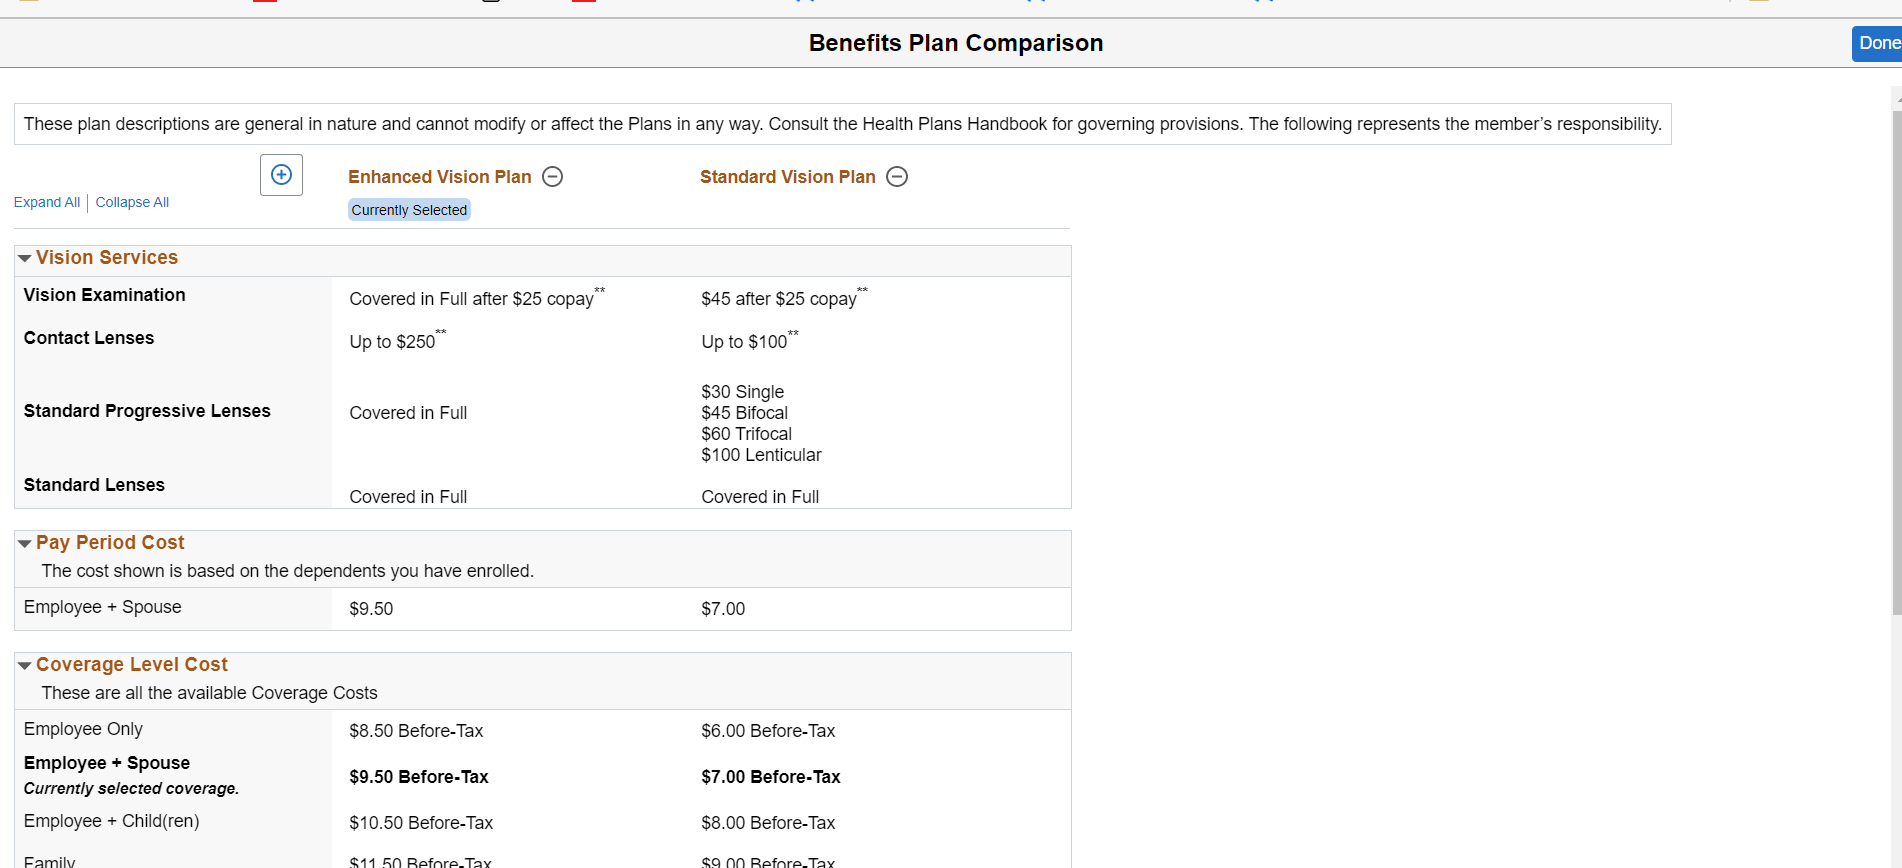Viewport: 1902px width, 868px height.
Task: Select the Employee + Child(ren) coverage row
Action: [x=111, y=821]
